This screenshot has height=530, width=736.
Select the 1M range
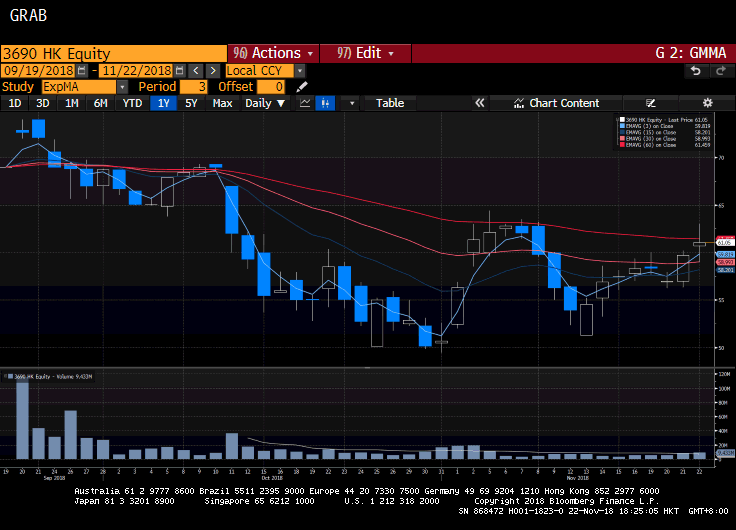71,103
